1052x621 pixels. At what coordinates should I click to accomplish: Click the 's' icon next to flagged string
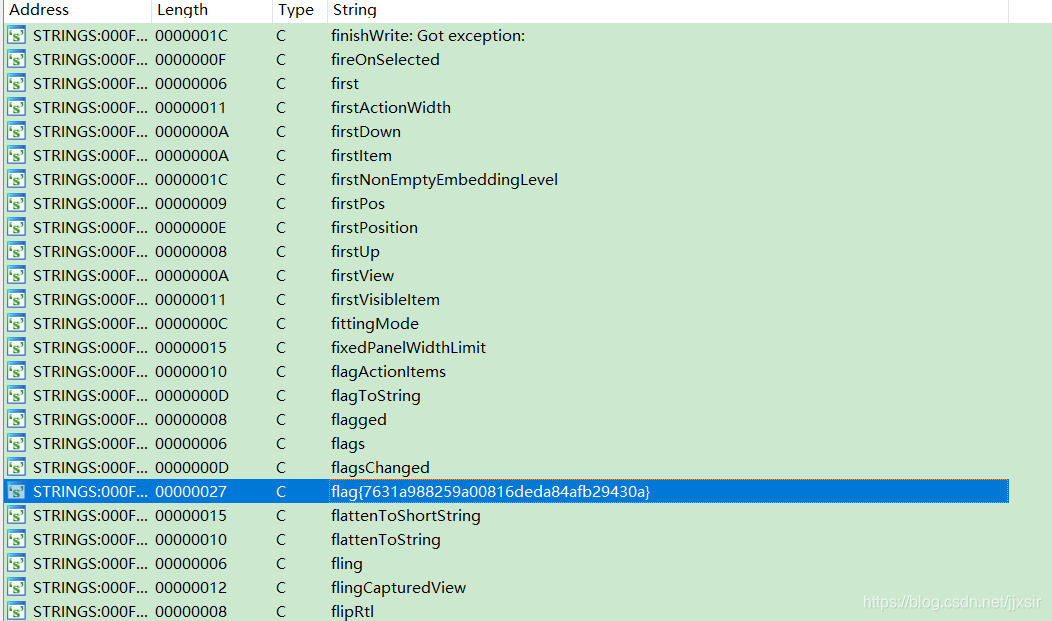click(17, 419)
